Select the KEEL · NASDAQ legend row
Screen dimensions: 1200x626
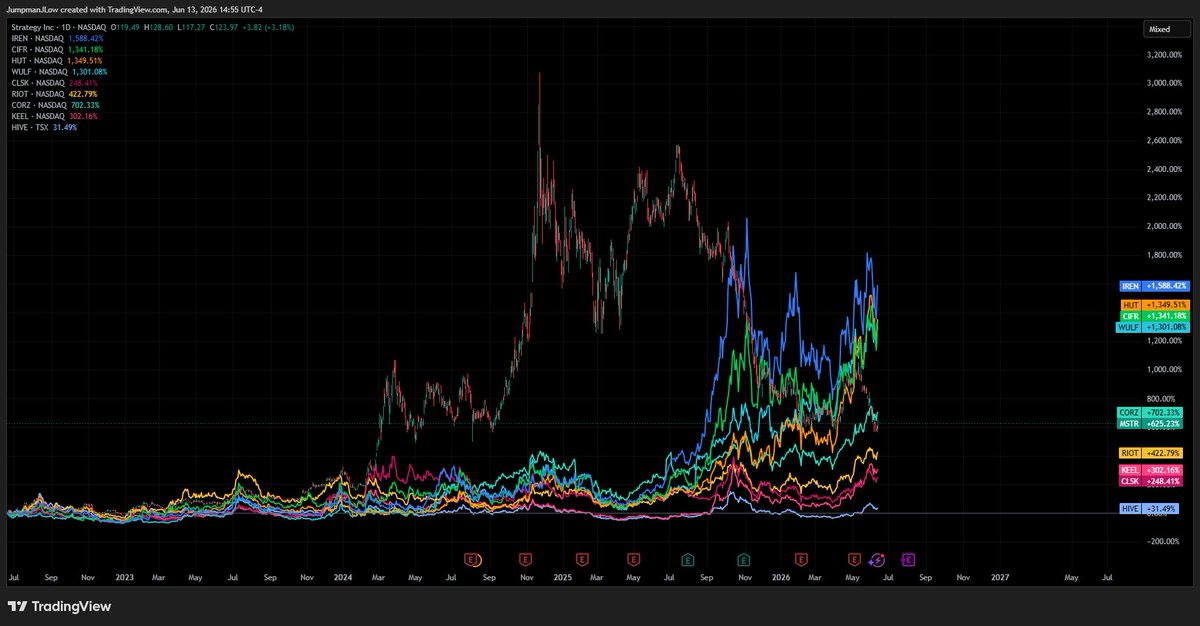(x=54, y=116)
